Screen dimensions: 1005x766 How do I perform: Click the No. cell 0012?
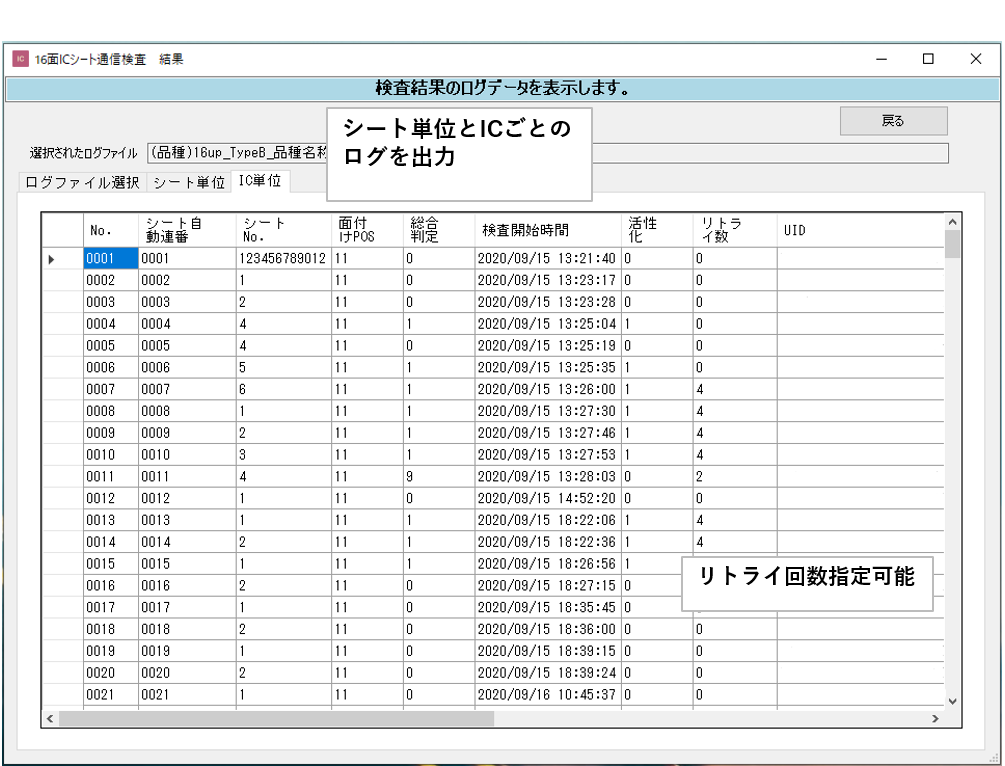click(111, 499)
